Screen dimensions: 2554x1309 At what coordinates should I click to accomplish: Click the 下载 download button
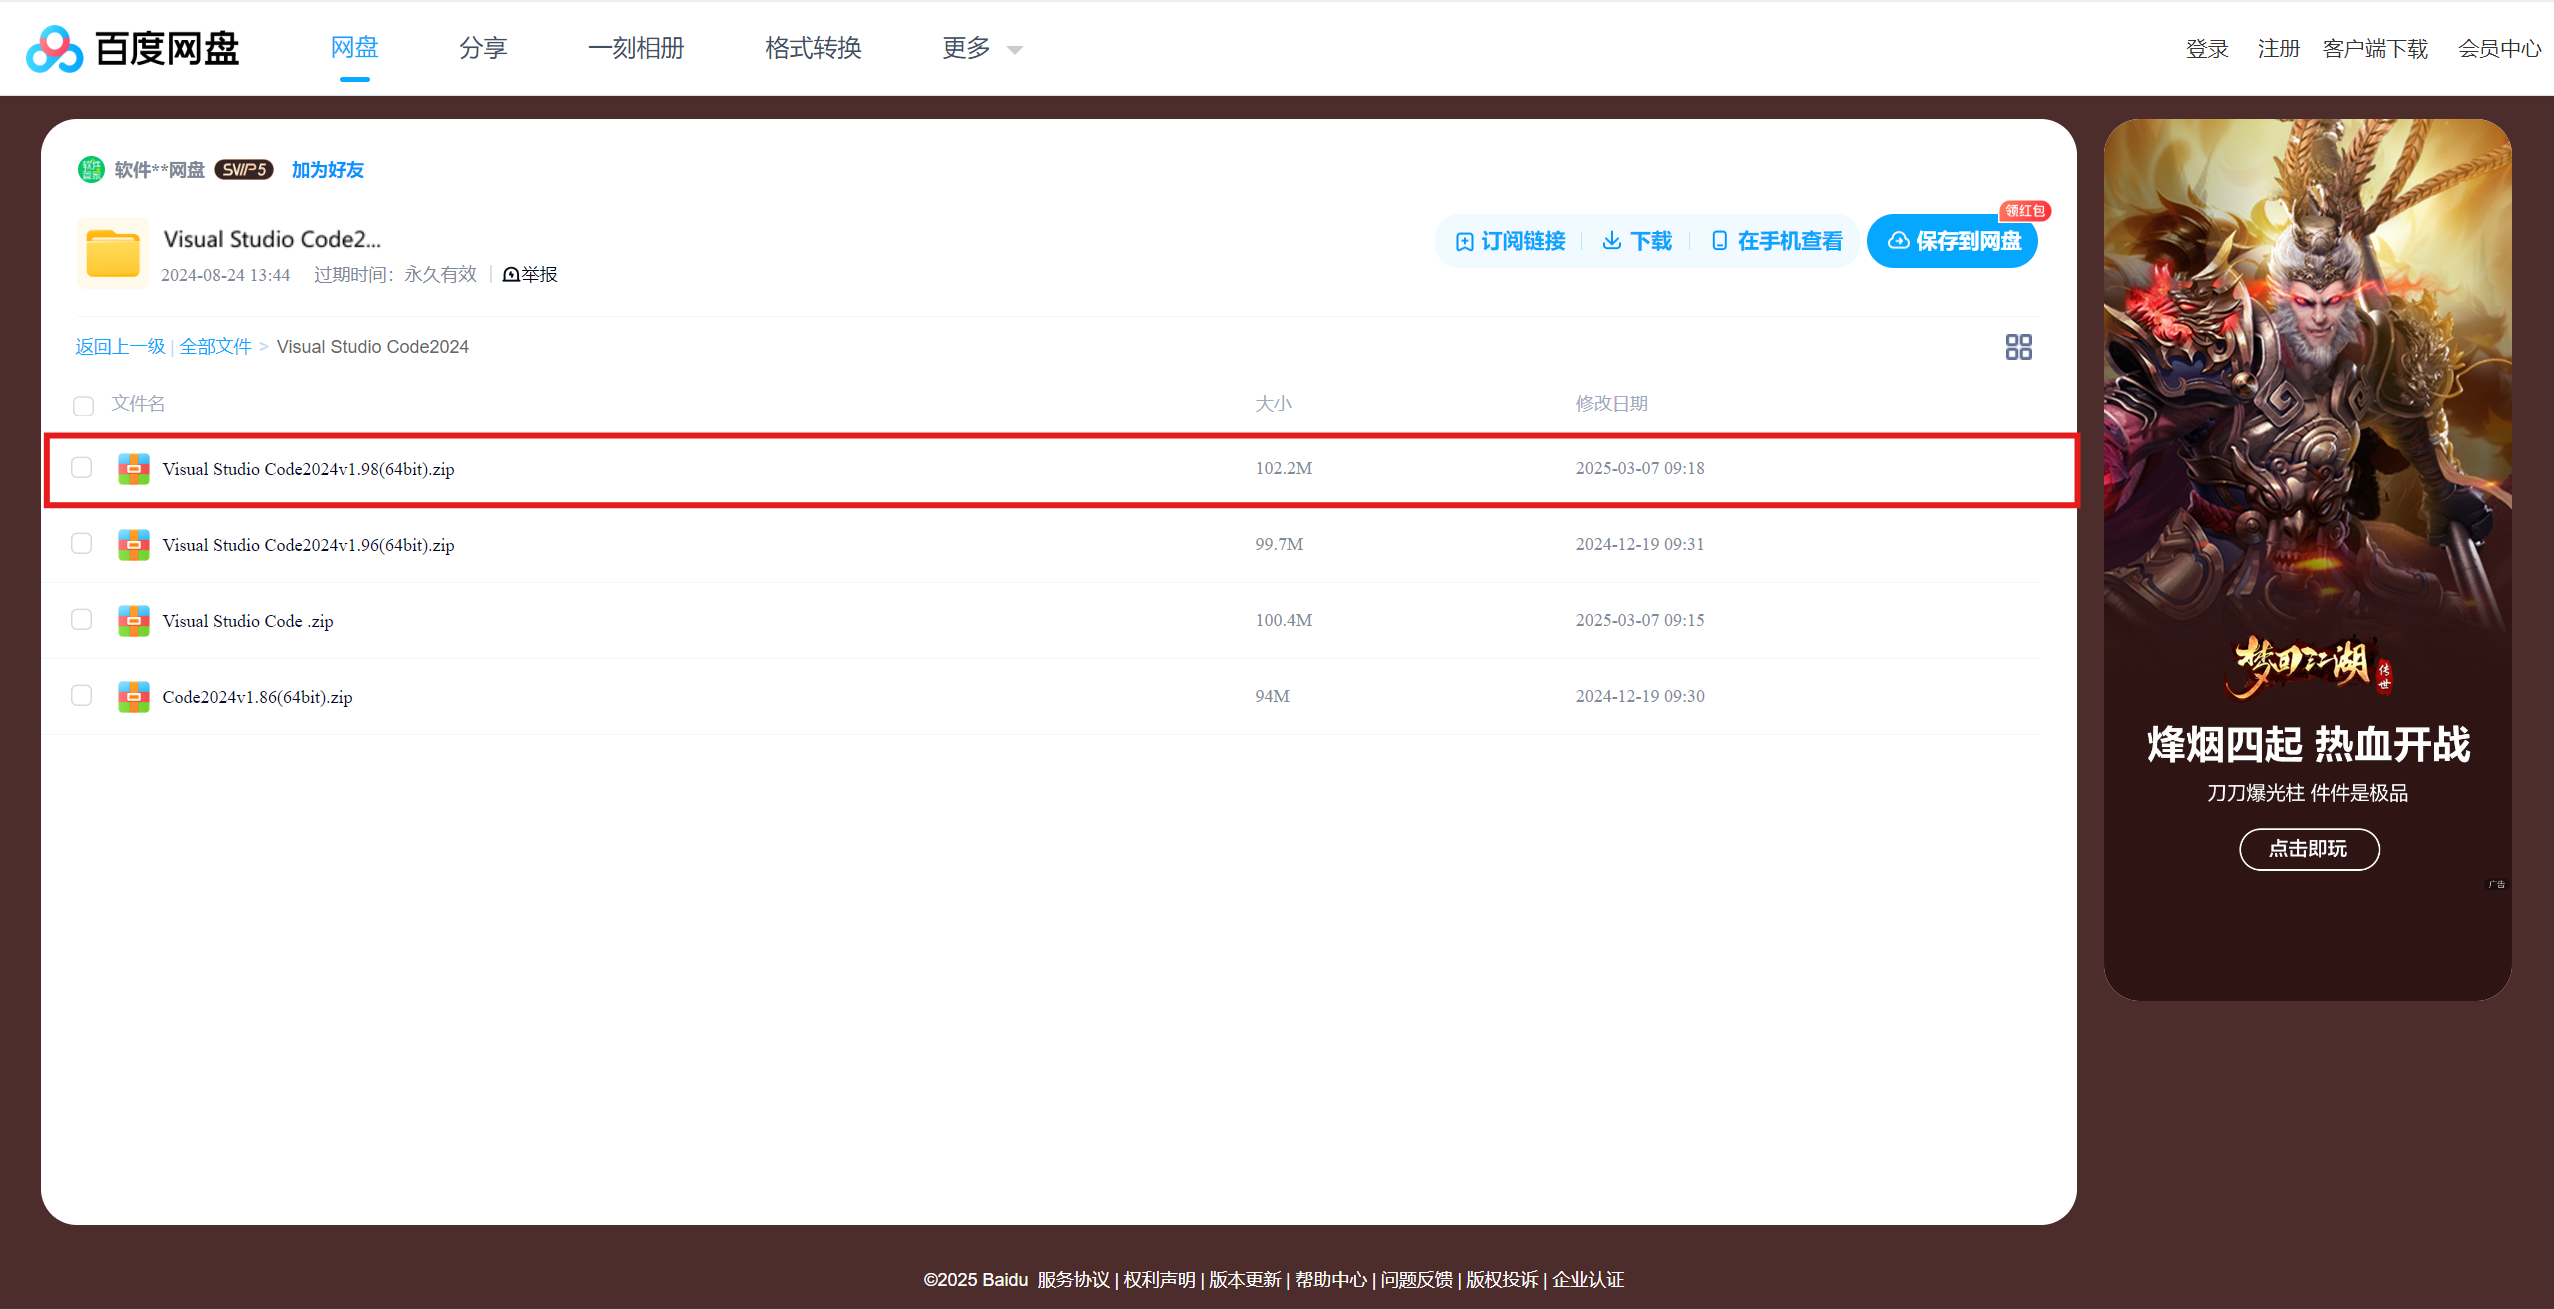click(1637, 241)
